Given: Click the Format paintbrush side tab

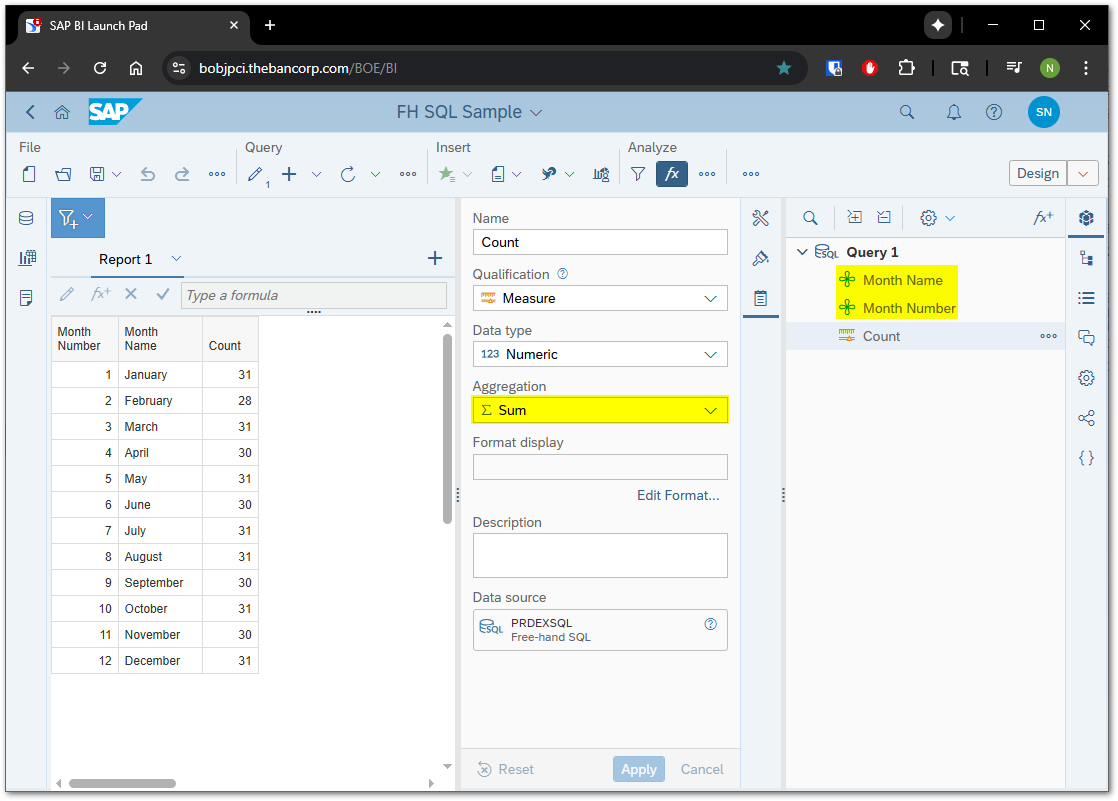Looking at the screenshot, I should 760,258.
